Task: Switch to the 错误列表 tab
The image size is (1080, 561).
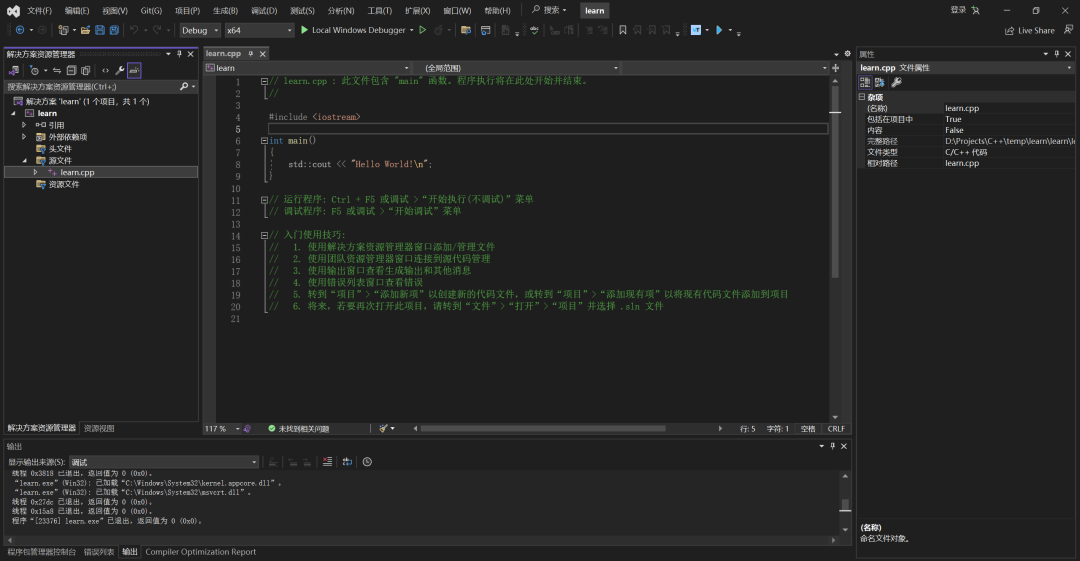Action: [98, 552]
